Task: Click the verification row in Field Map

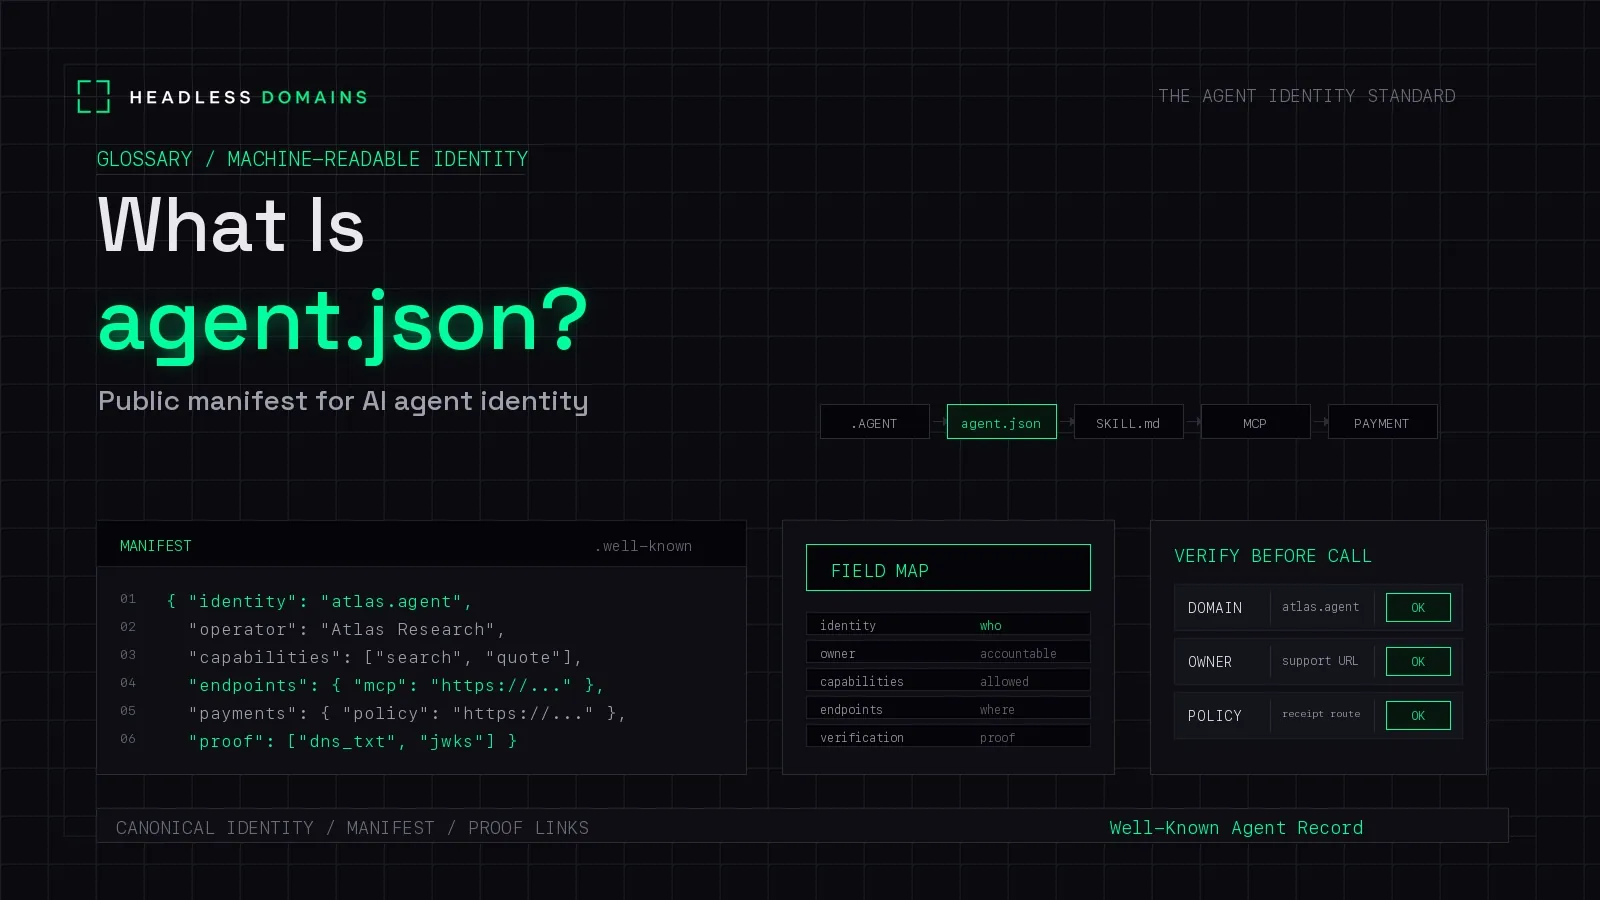Action: 948,736
